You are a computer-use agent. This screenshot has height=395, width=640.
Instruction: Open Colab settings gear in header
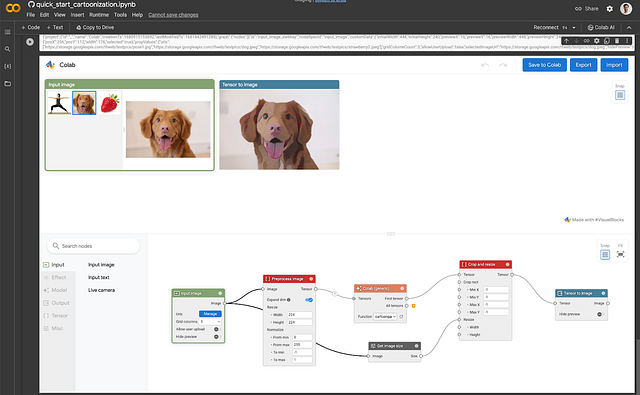pos(609,9)
